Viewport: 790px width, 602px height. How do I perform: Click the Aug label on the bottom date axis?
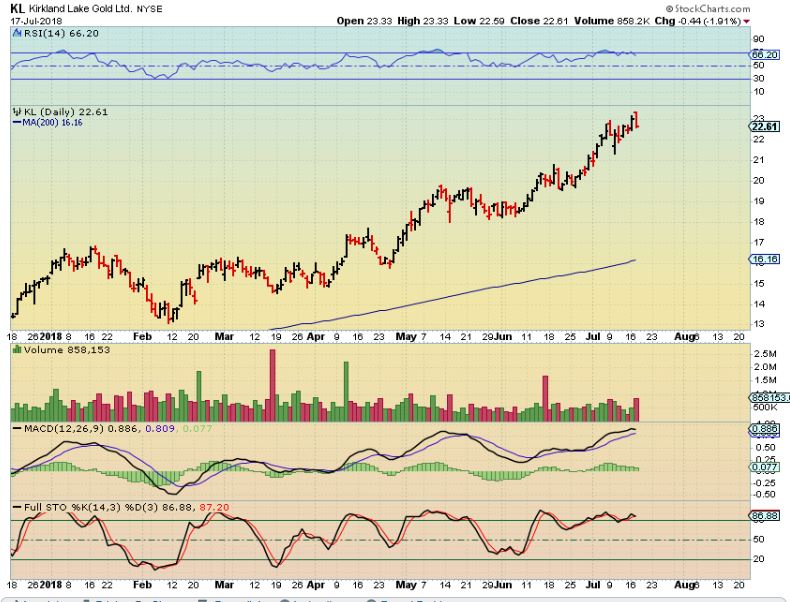685,584
